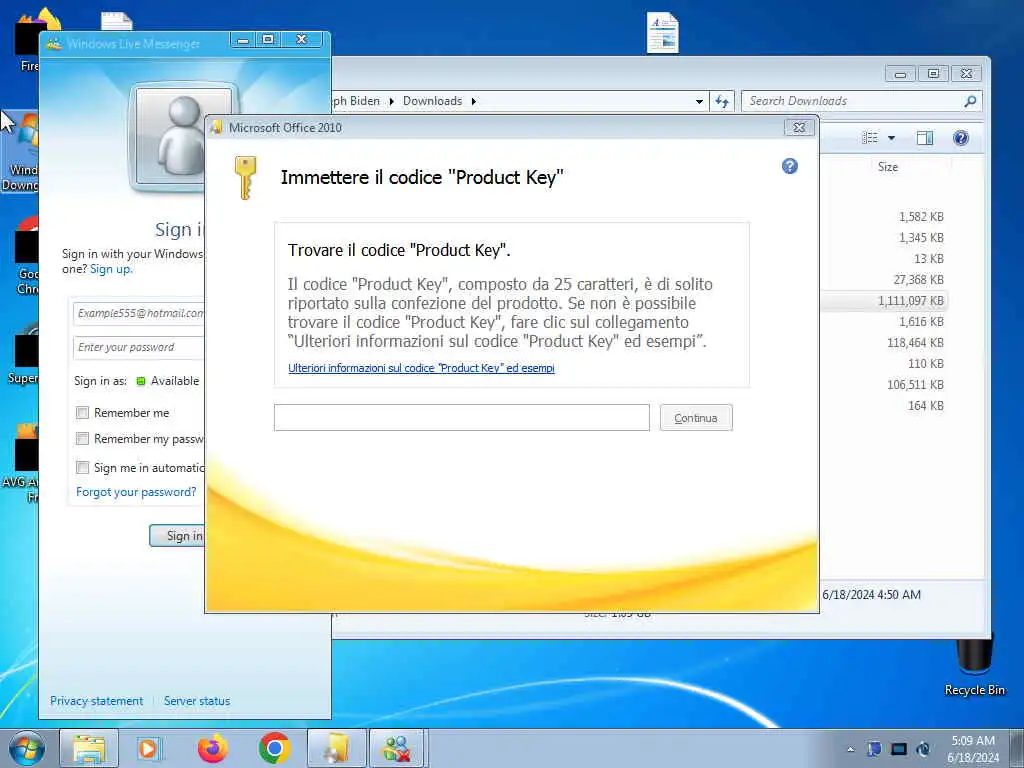Click the network monitor tray icon
1024x768 pixels.
(899, 749)
